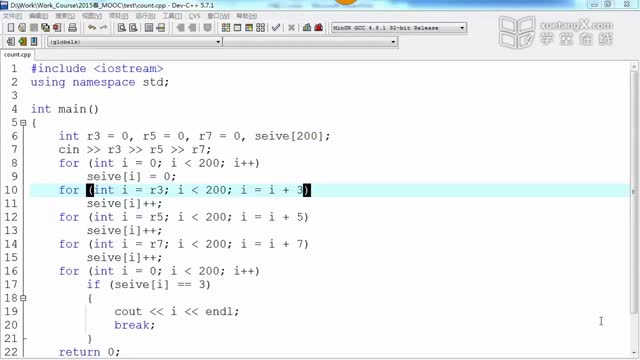Click the New file toolbar icon
Viewport: 640px width, 360px height.
pos(11,28)
